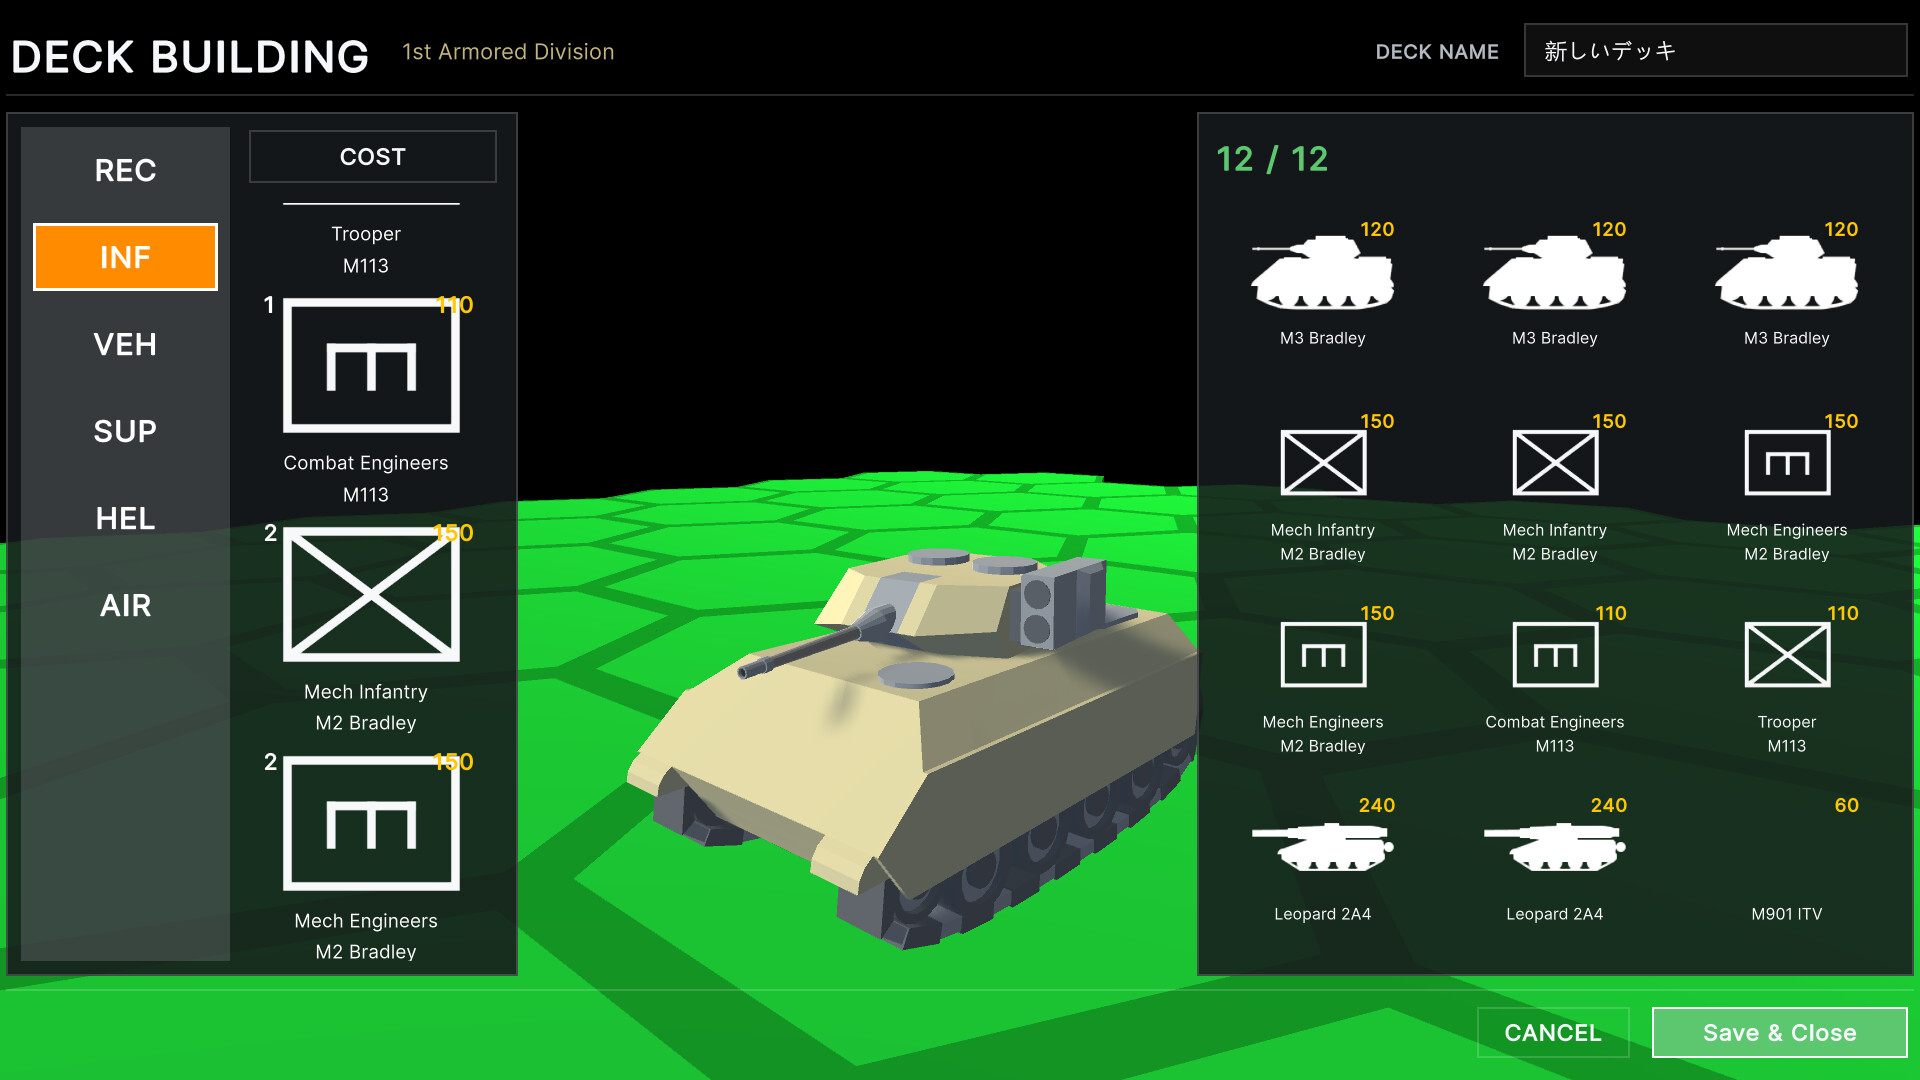1920x1080 pixels.
Task: Select the rightmost M3 Bradley in the deck
Action: pyautogui.click(x=1786, y=273)
